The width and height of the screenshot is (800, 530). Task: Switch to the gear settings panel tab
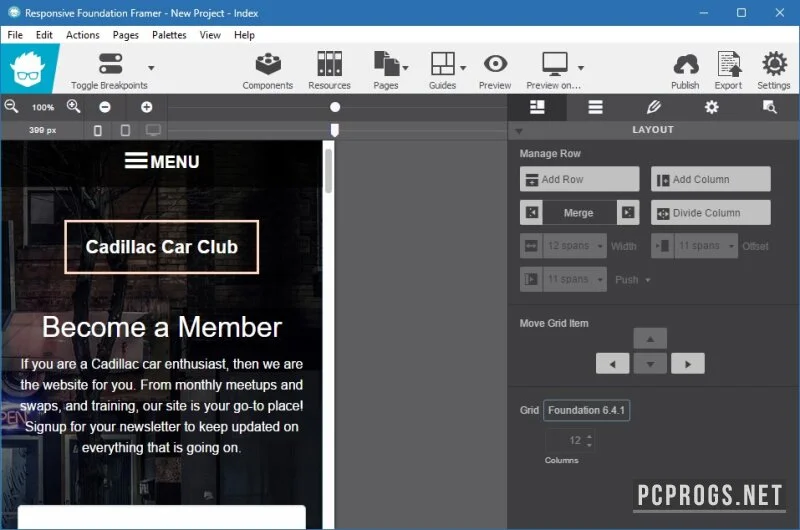click(x=711, y=107)
